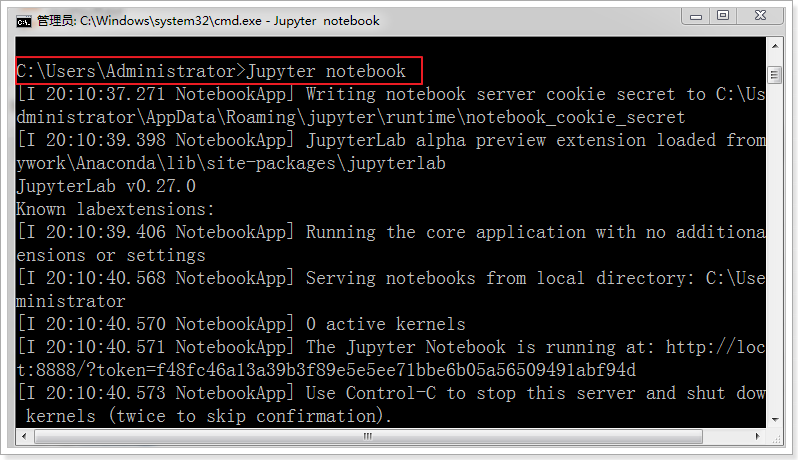798x460 pixels.
Task: Click the vertical scrollbar thumb
Action: coord(775,75)
